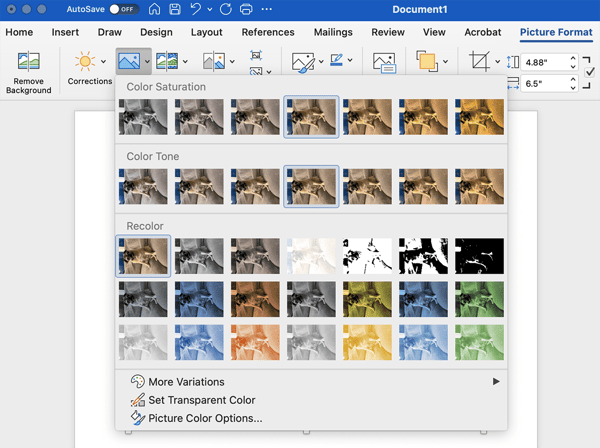Image resolution: width=600 pixels, height=448 pixels.
Task: Click the Redo circular arrow icon
Action: [x=226, y=9]
